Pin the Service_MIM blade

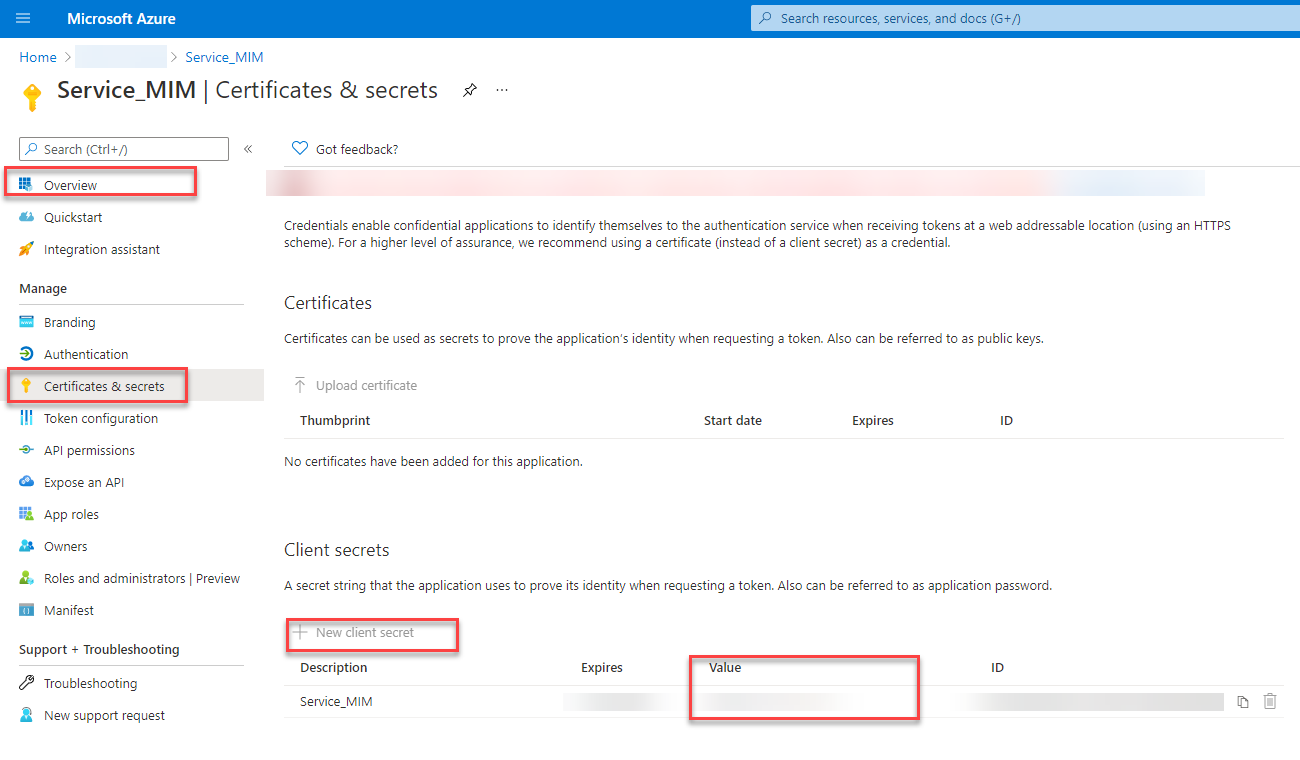(469, 90)
